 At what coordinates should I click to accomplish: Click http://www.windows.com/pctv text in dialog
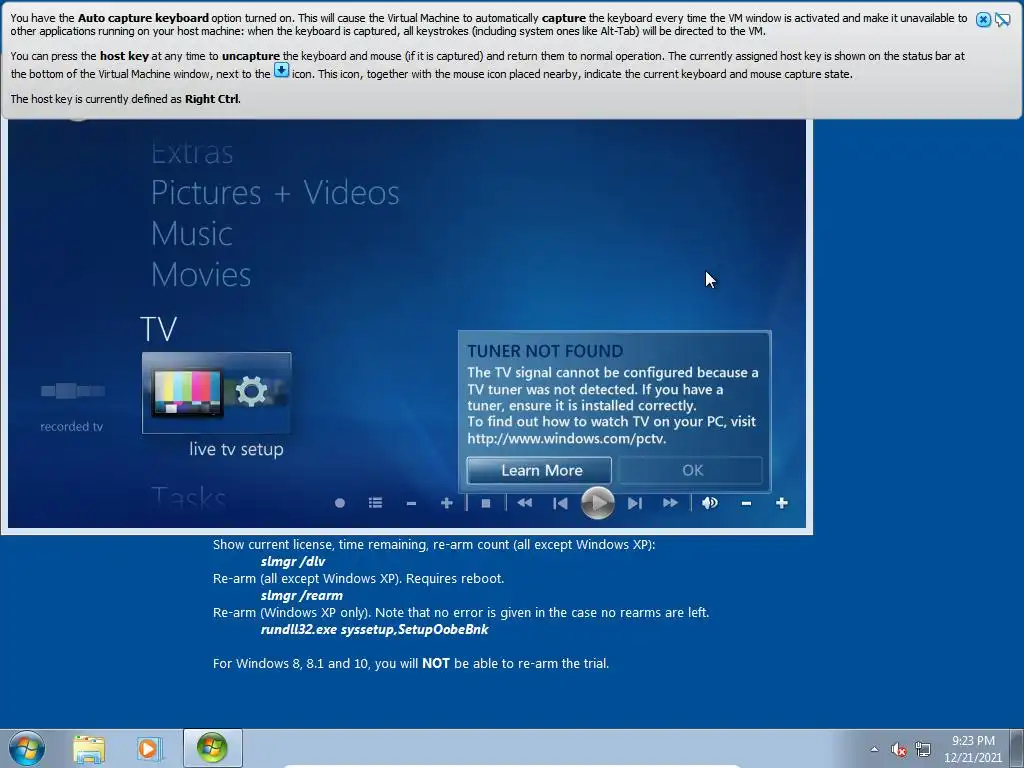click(x=566, y=439)
